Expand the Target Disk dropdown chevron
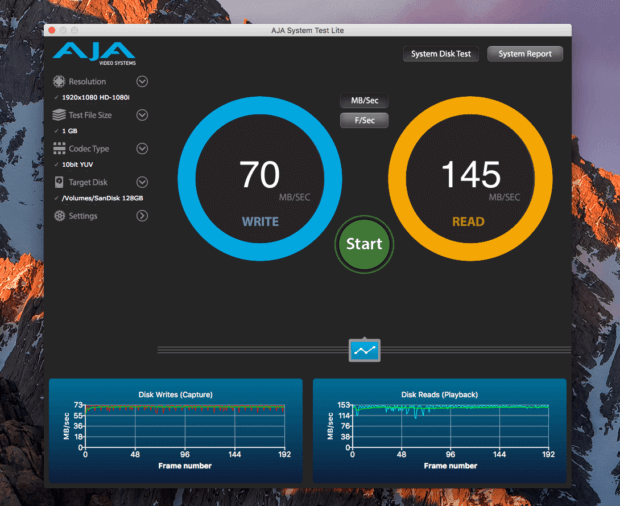Image resolution: width=620 pixels, height=506 pixels. (x=142, y=182)
